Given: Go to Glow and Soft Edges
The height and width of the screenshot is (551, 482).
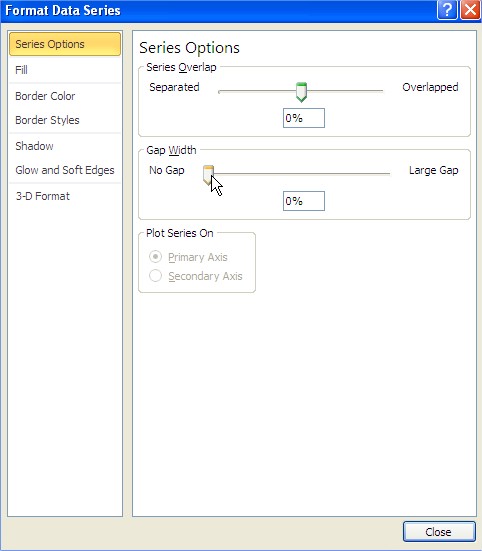Looking at the screenshot, I should [x=65, y=170].
